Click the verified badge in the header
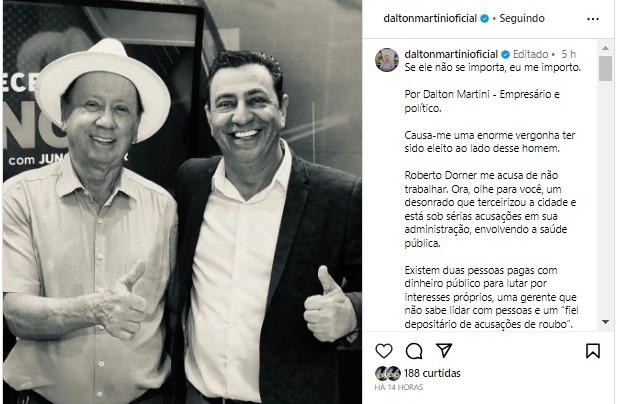628x404 pixels. click(x=484, y=18)
